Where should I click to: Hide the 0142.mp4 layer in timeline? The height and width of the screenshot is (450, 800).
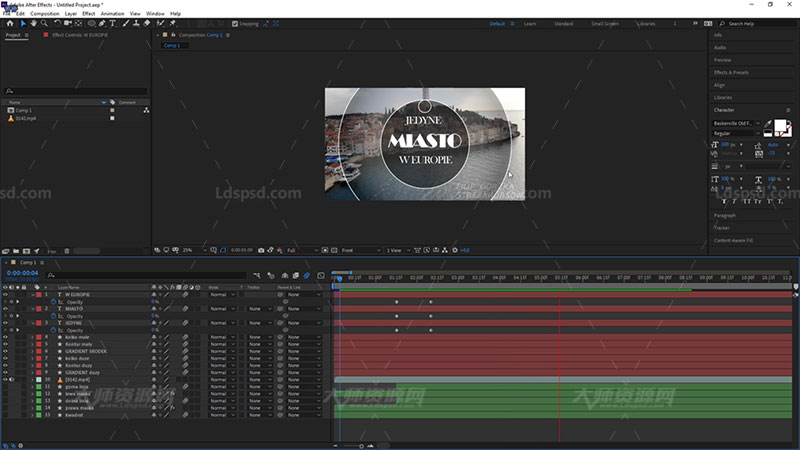tap(5, 380)
